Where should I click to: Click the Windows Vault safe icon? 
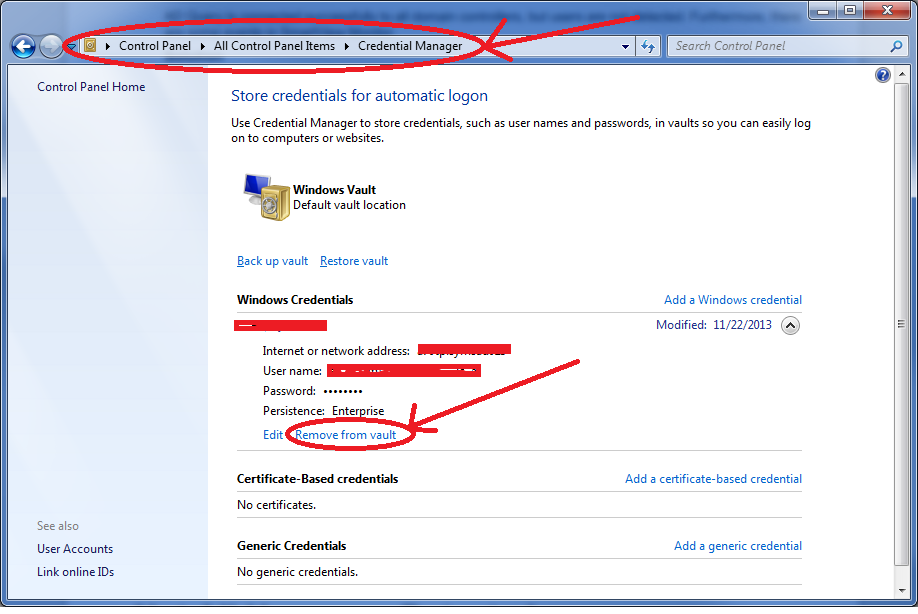pos(266,197)
